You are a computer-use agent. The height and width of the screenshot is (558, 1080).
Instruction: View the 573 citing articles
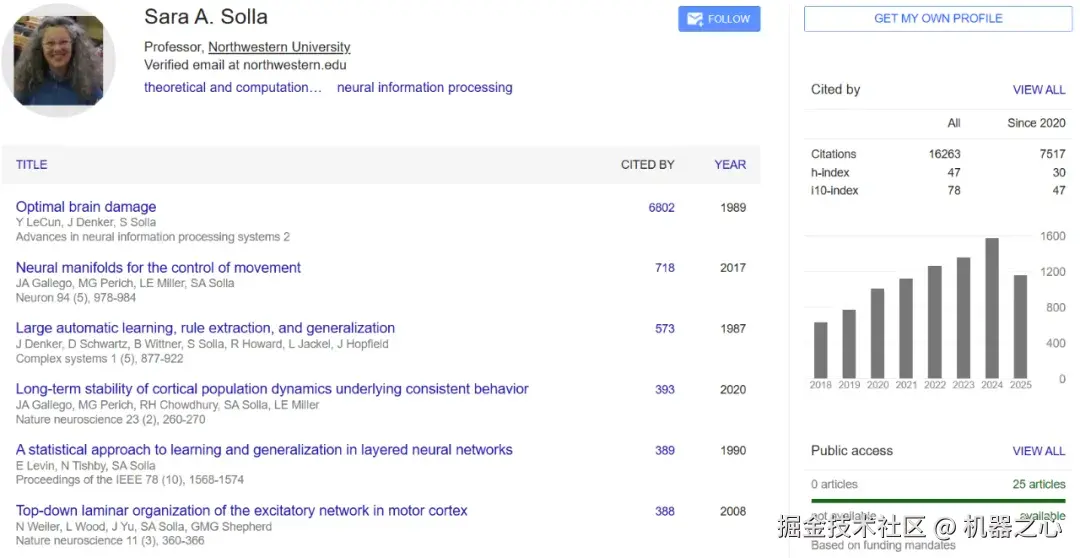pyautogui.click(x=665, y=329)
